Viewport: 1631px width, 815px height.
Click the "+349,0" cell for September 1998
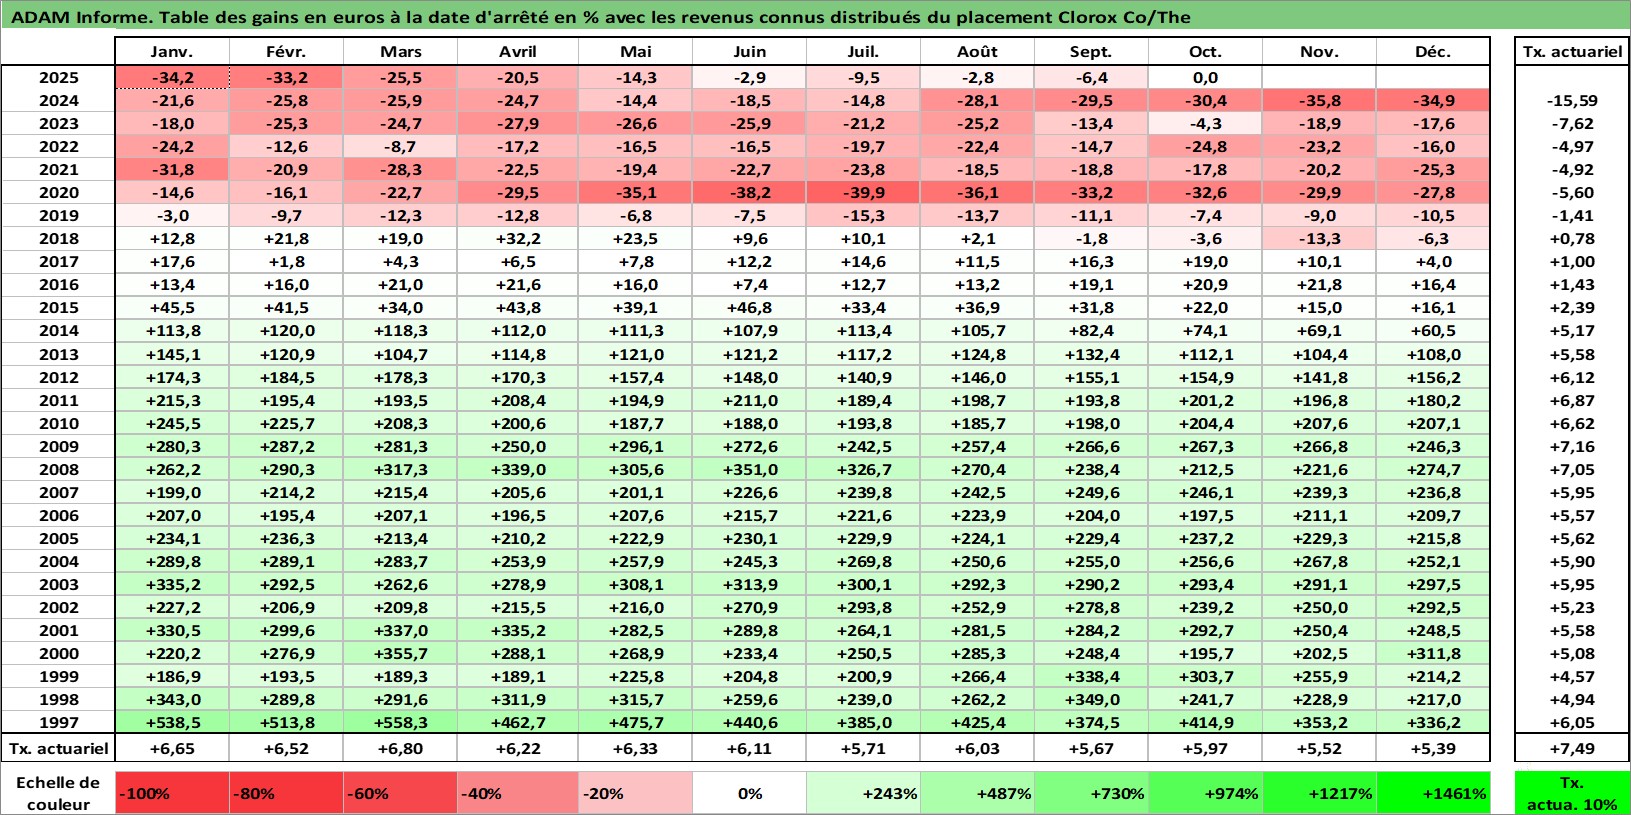point(1091,699)
